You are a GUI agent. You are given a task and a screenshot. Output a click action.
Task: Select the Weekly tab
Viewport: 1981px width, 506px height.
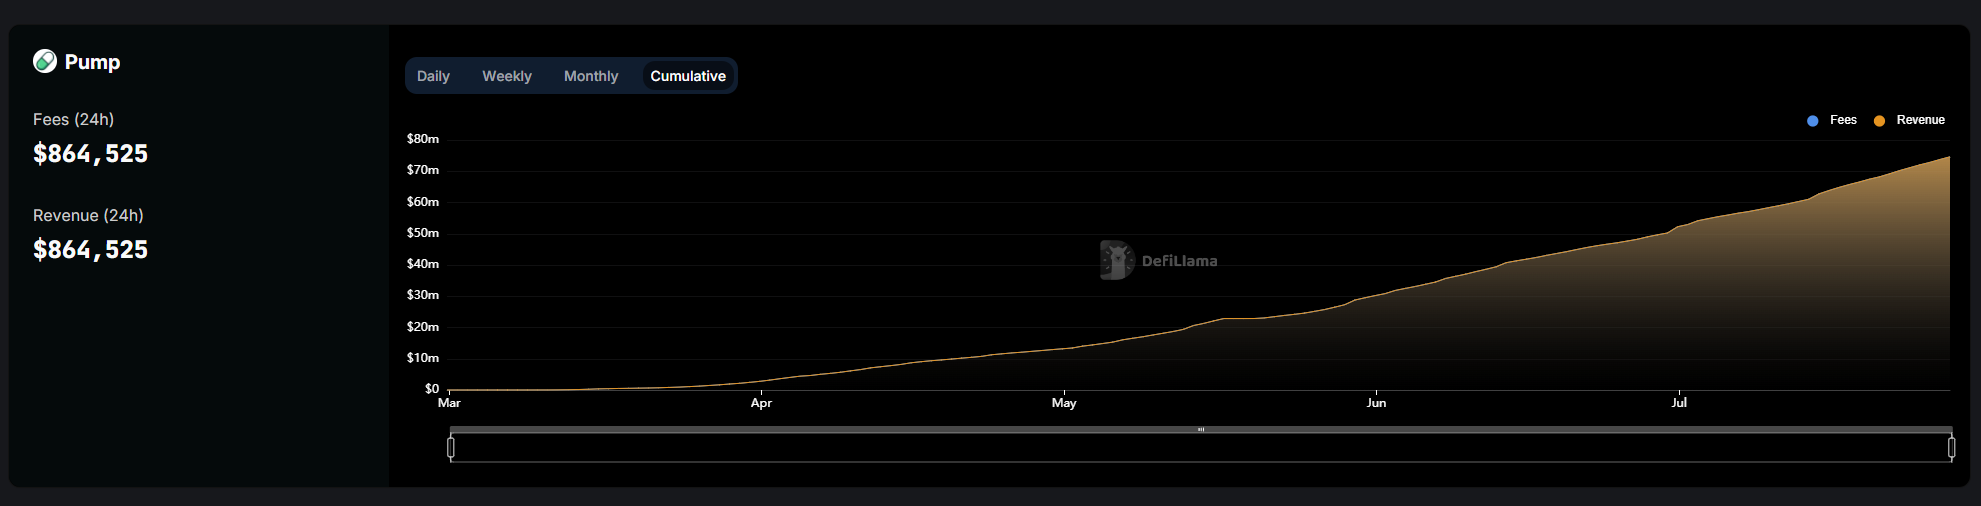pos(507,76)
